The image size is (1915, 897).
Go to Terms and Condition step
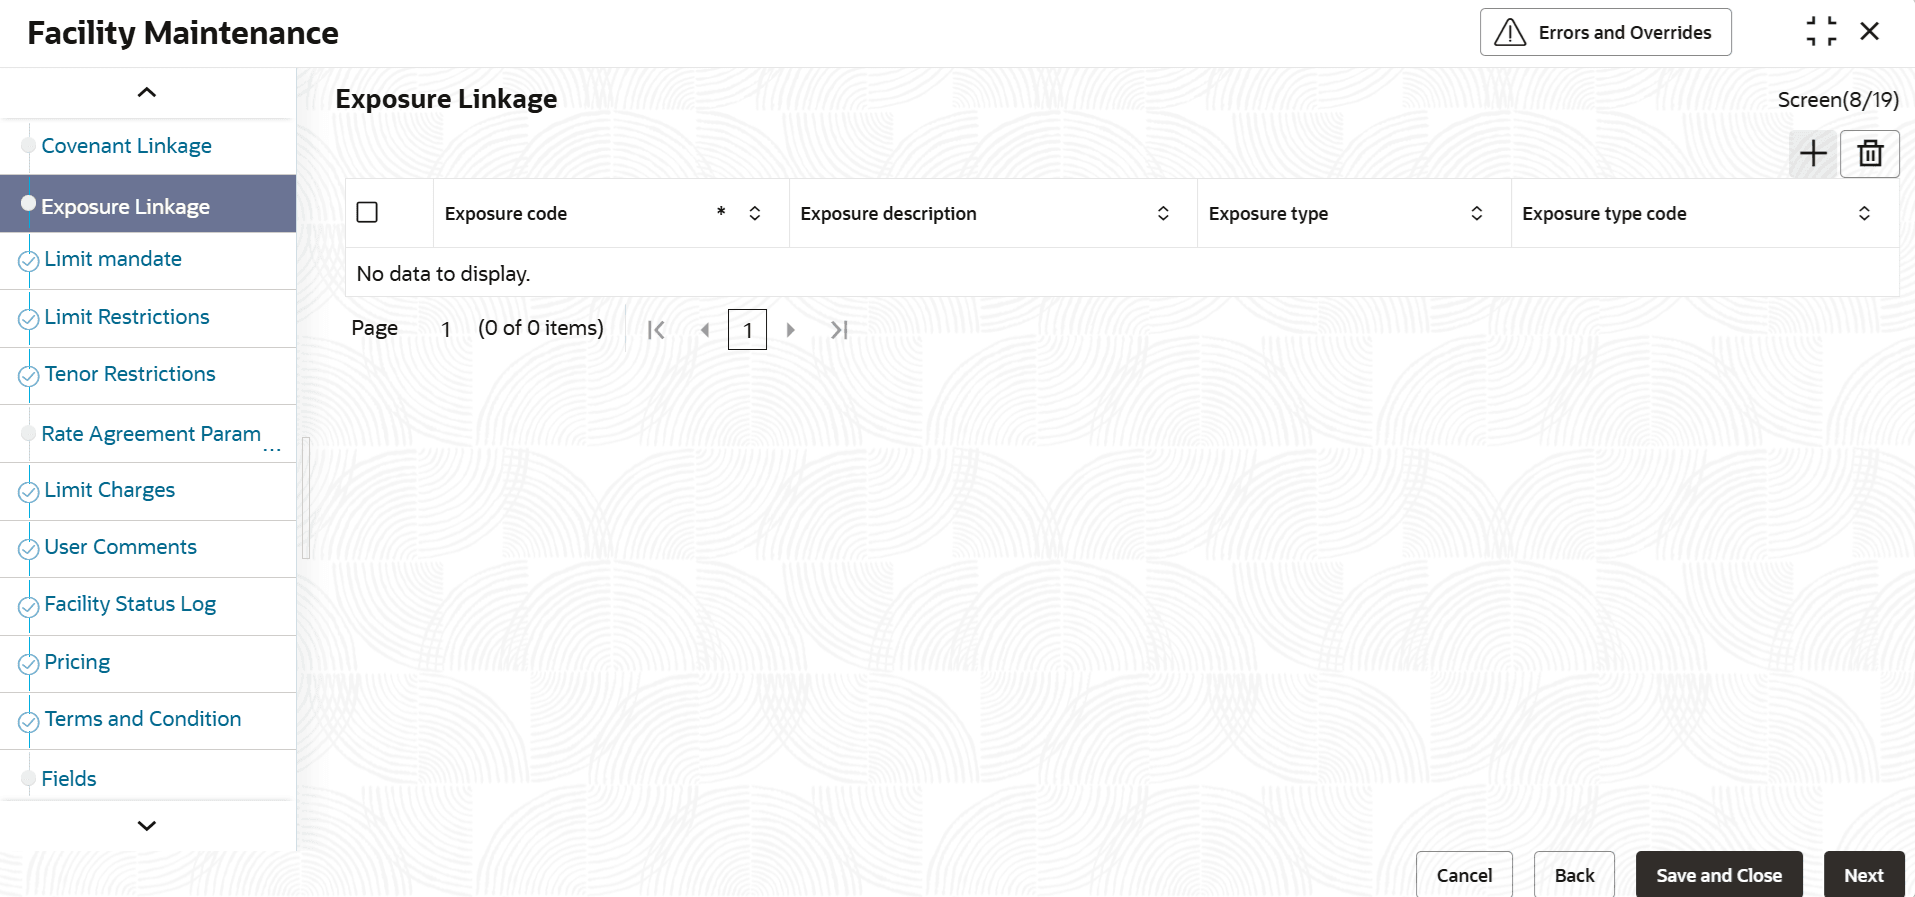[x=143, y=719]
